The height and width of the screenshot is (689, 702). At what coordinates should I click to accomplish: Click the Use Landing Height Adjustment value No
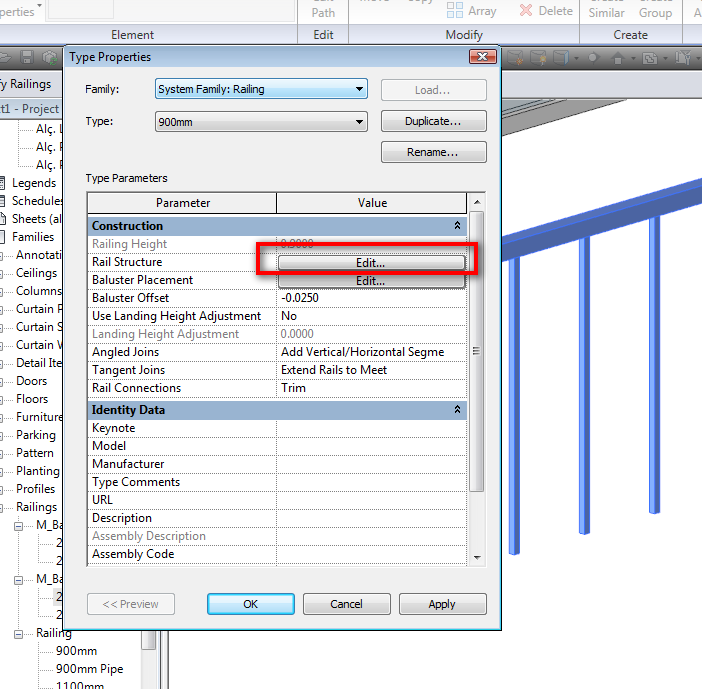coord(372,316)
